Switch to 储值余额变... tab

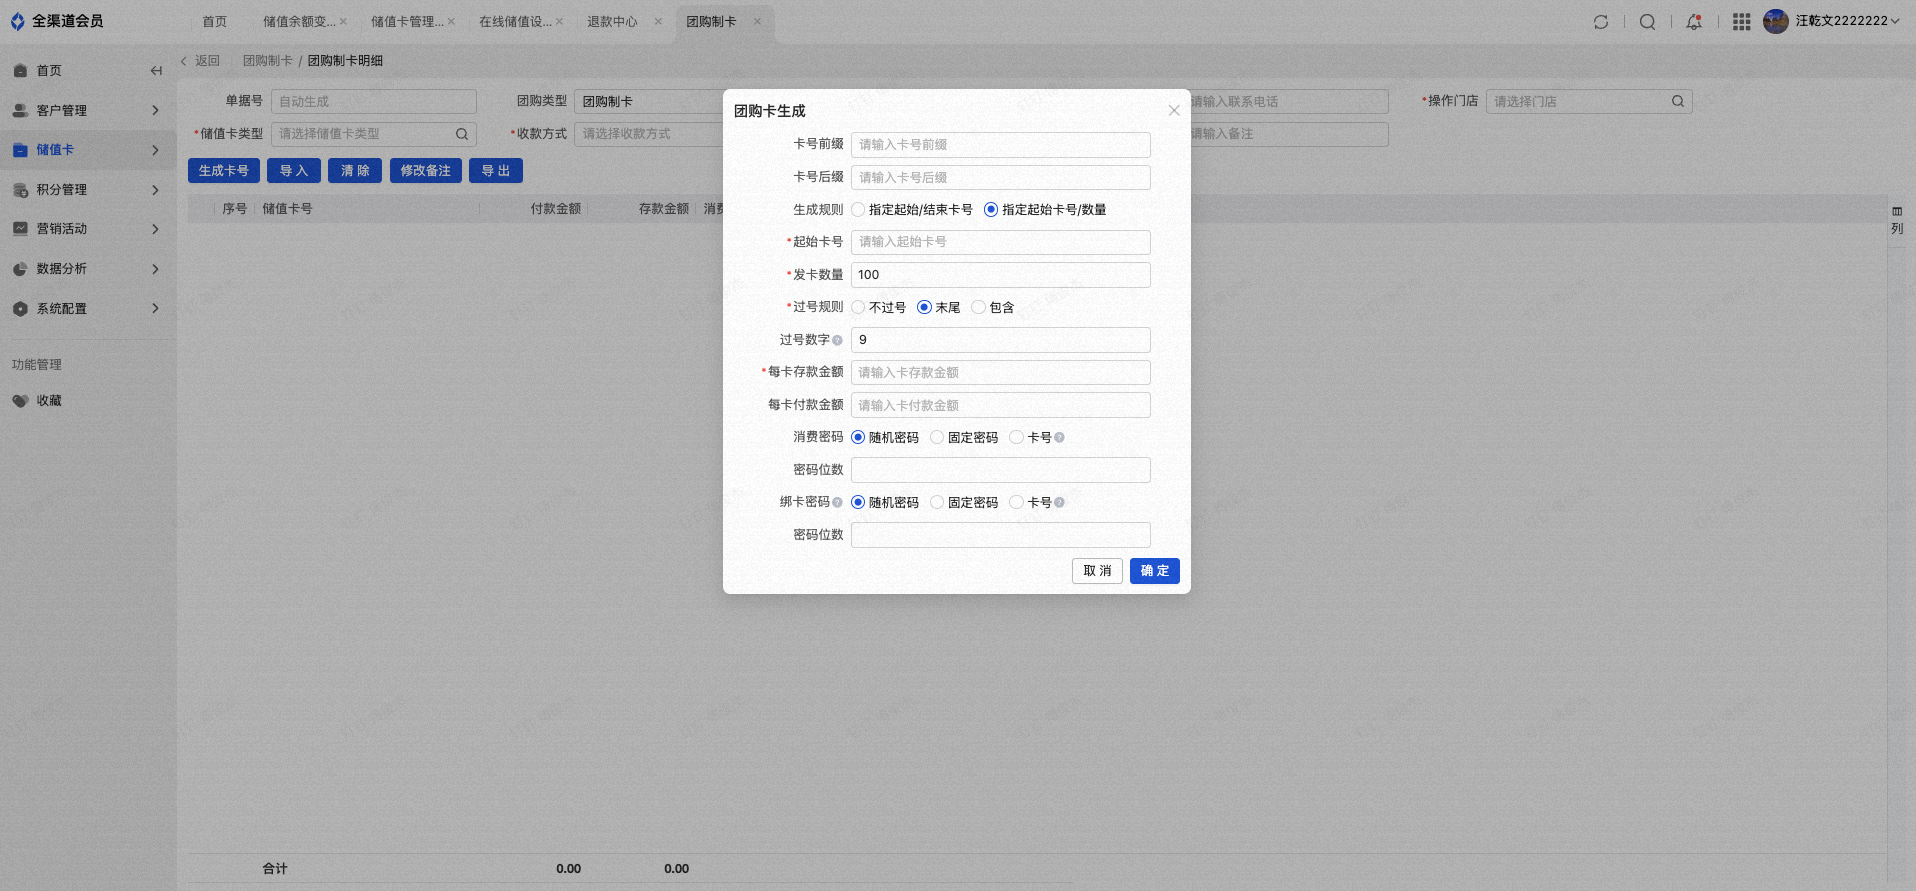299,22
